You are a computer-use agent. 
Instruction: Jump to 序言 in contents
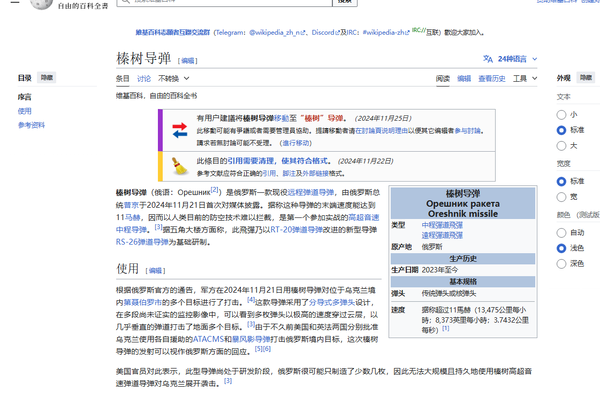pyautogui.click(x=24, y=97)
